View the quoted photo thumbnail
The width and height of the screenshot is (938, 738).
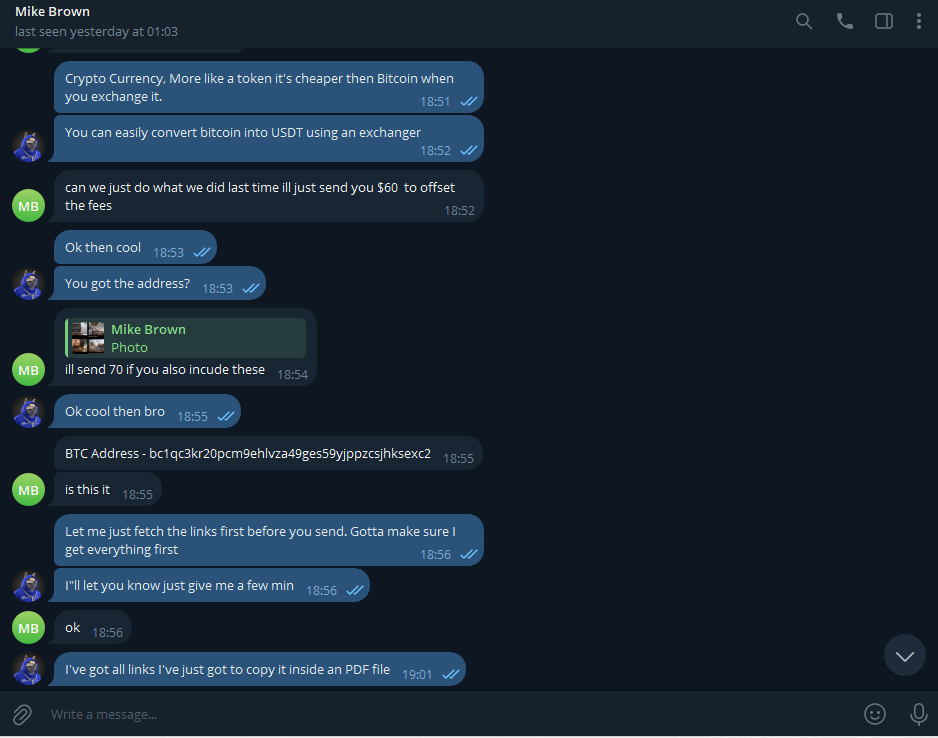(x=88, y=338)
